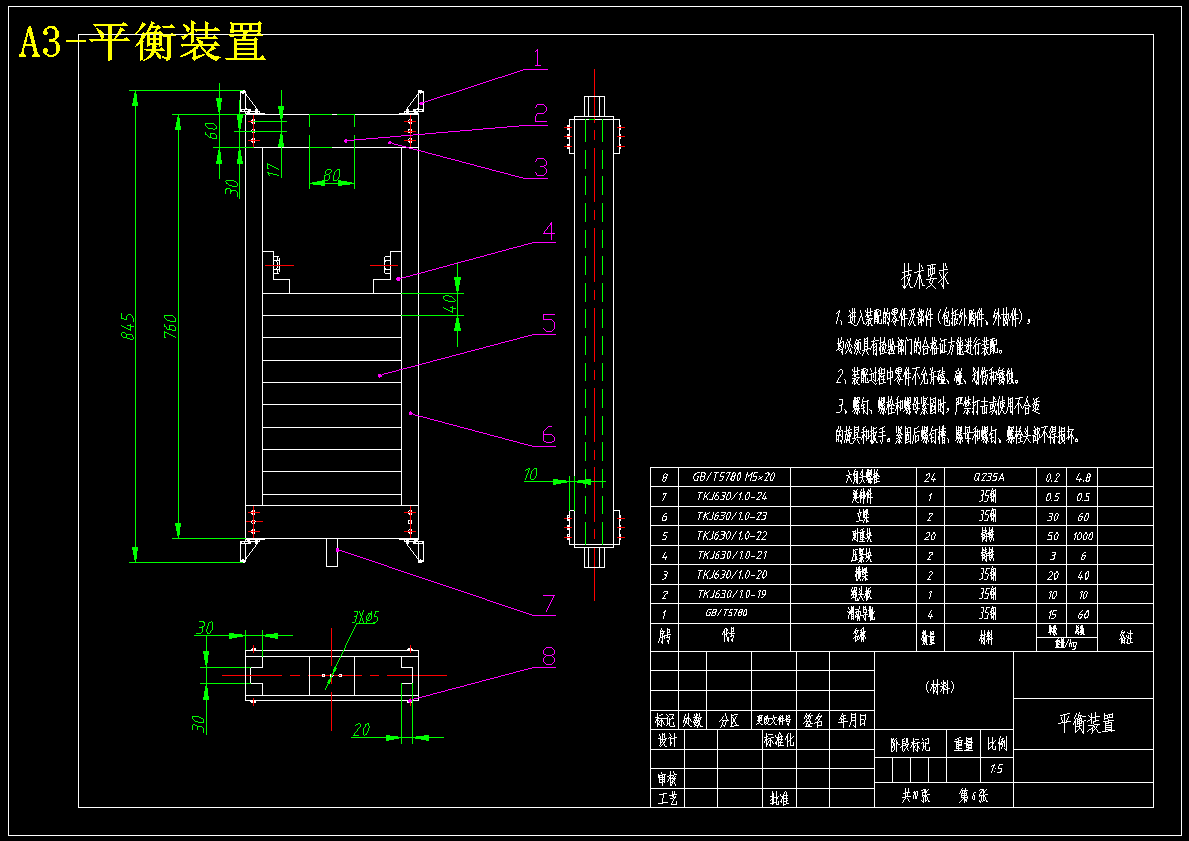Image resolution: width=1189 pixels, height=841 pixels.
Task: Select the 'TKJ630/1.0-19' table cell
Action: [x=732, y=595]
